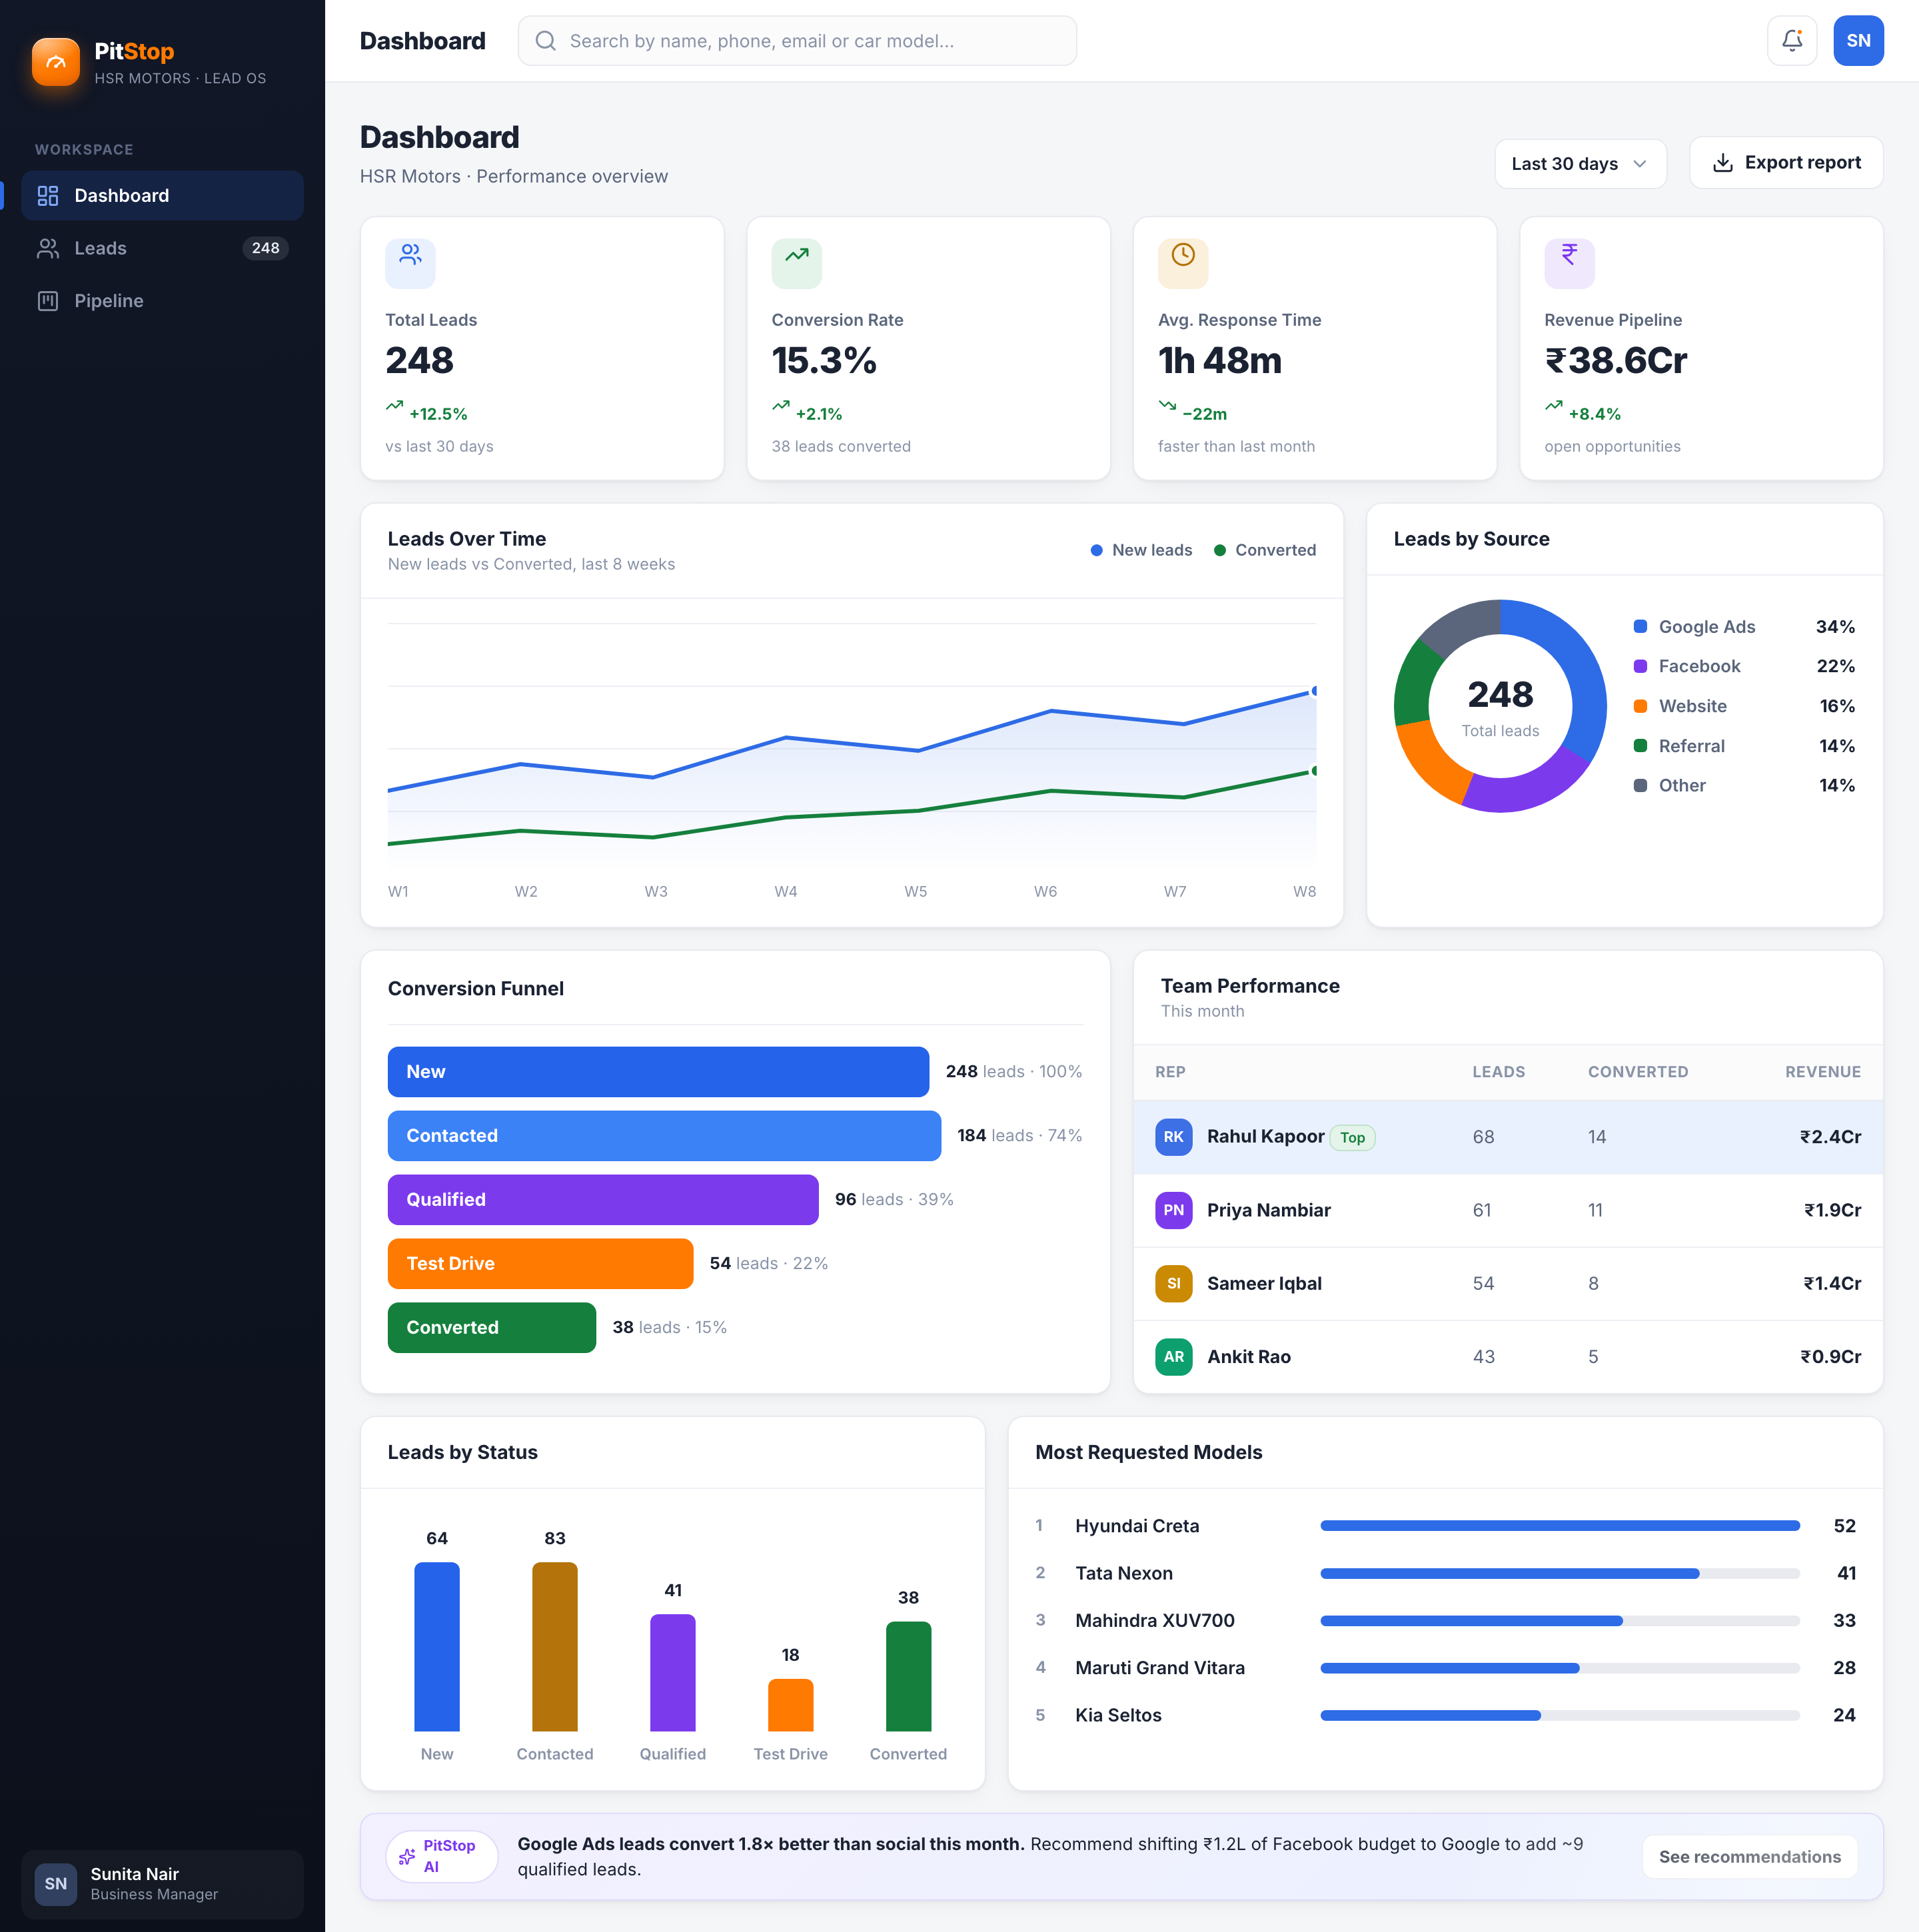The image size is (1919, 1932).
Task: Open Sunita Nair profile card
Action: (162, 1884)
